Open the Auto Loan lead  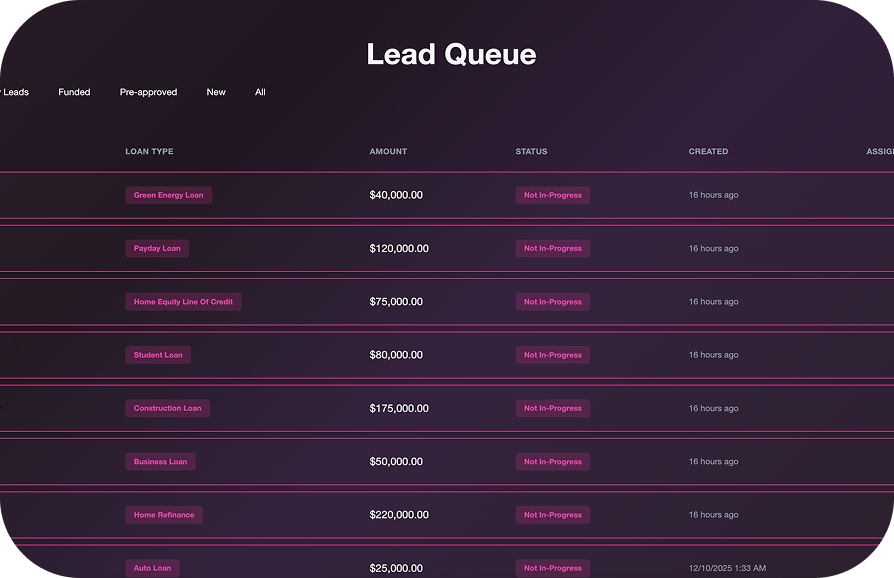click(x=152, y=568)
